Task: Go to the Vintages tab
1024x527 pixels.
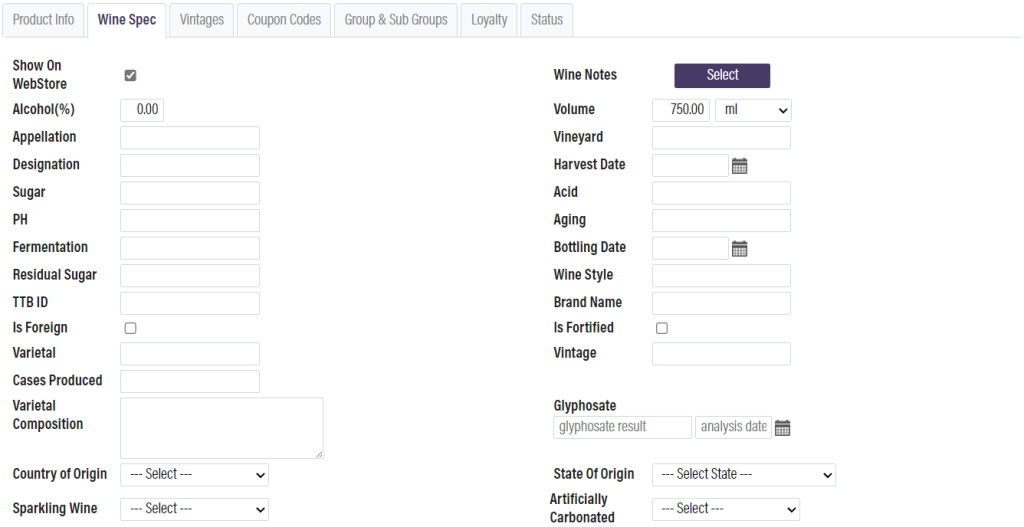Action: (201, 20)
